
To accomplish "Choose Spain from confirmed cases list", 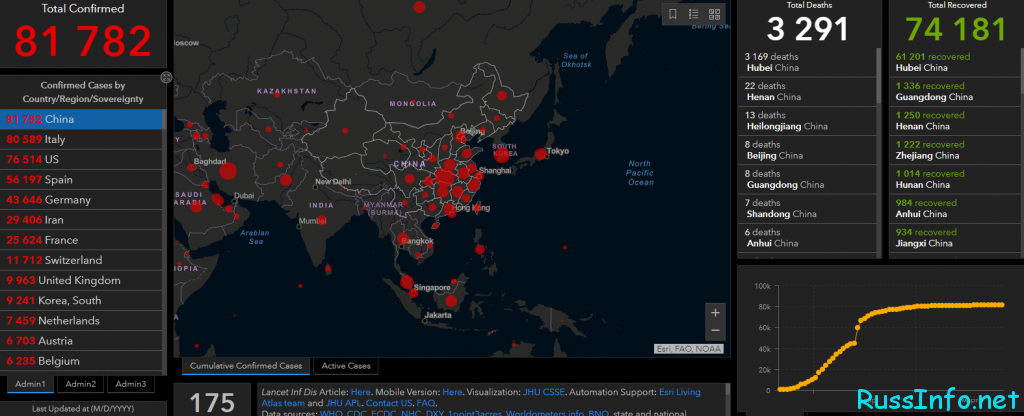I will coord(81,180).
